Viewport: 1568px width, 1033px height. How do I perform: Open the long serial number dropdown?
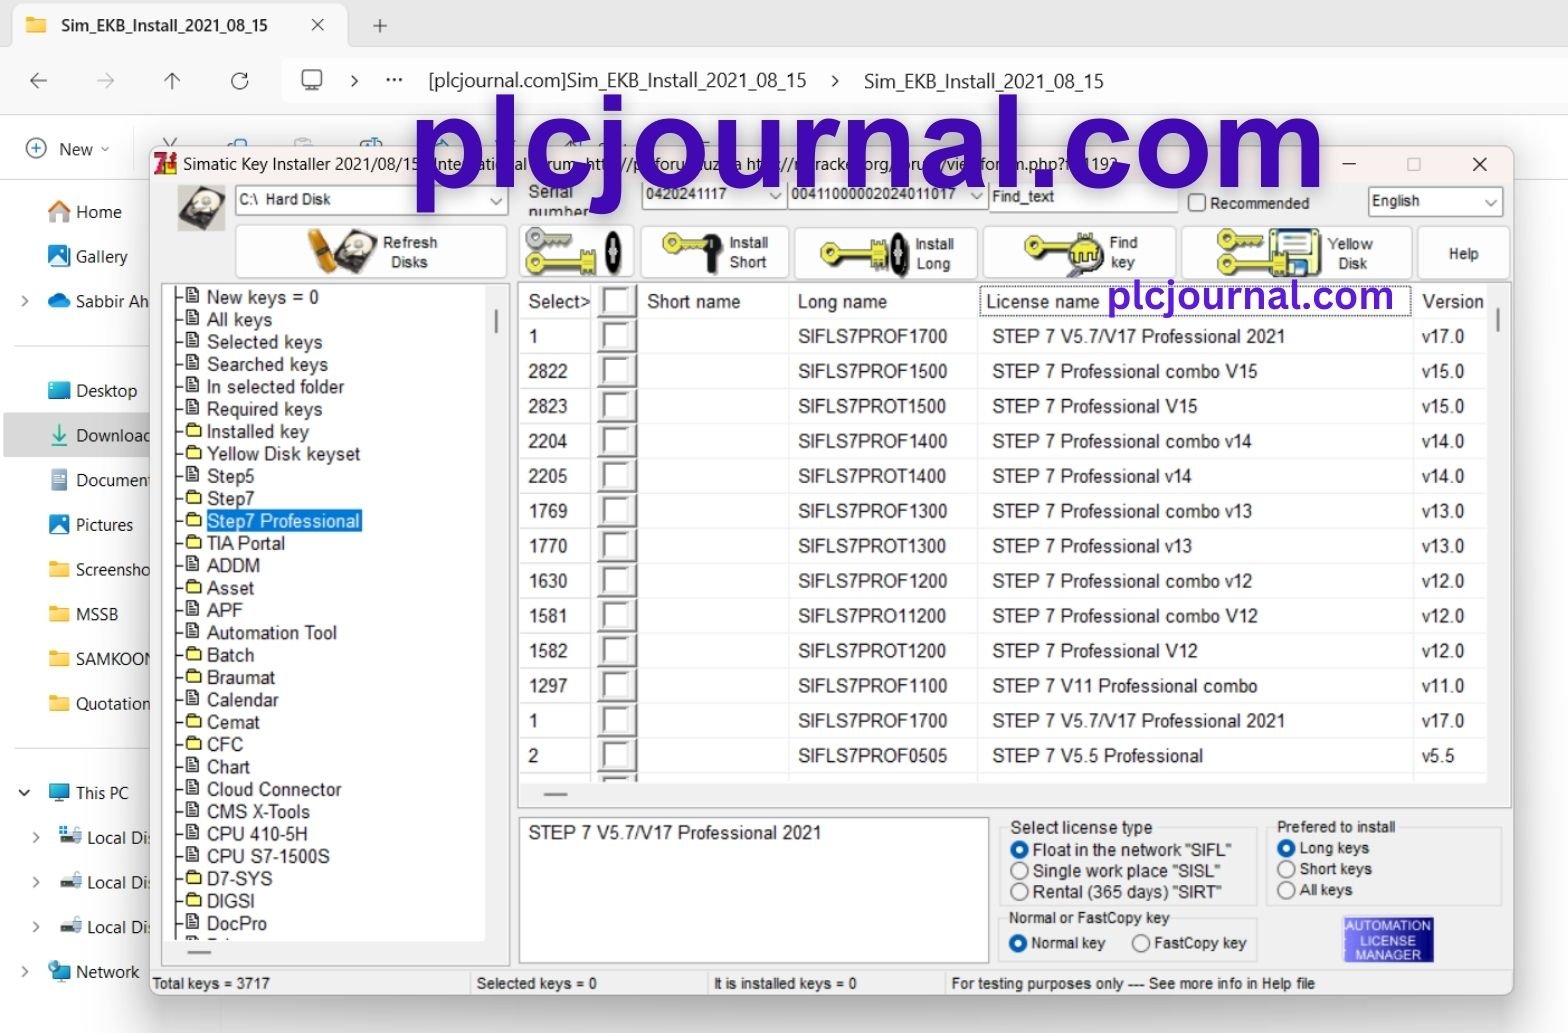(x=888, y=195)
